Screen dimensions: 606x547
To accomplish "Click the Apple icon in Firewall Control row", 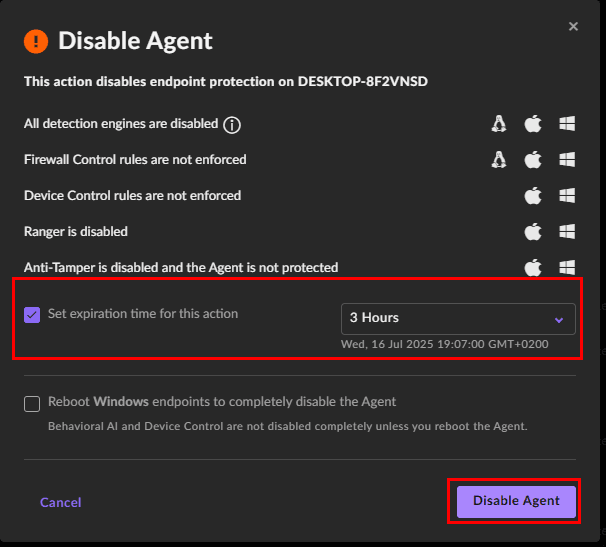I will 533,160.
